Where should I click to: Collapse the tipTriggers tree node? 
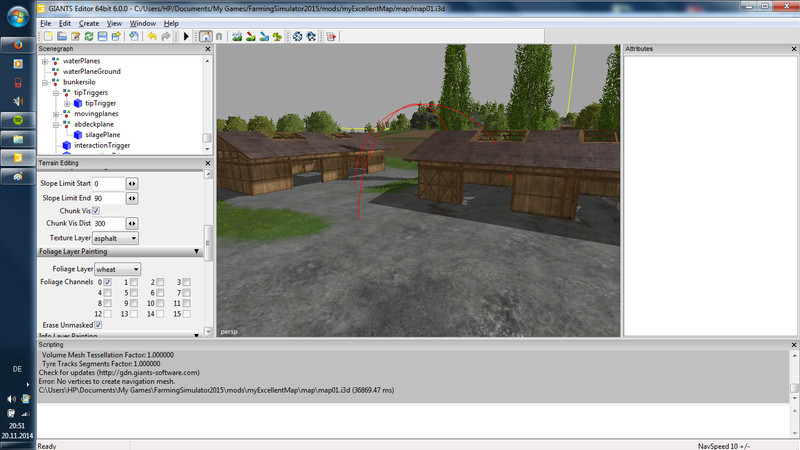coord(56,93)
